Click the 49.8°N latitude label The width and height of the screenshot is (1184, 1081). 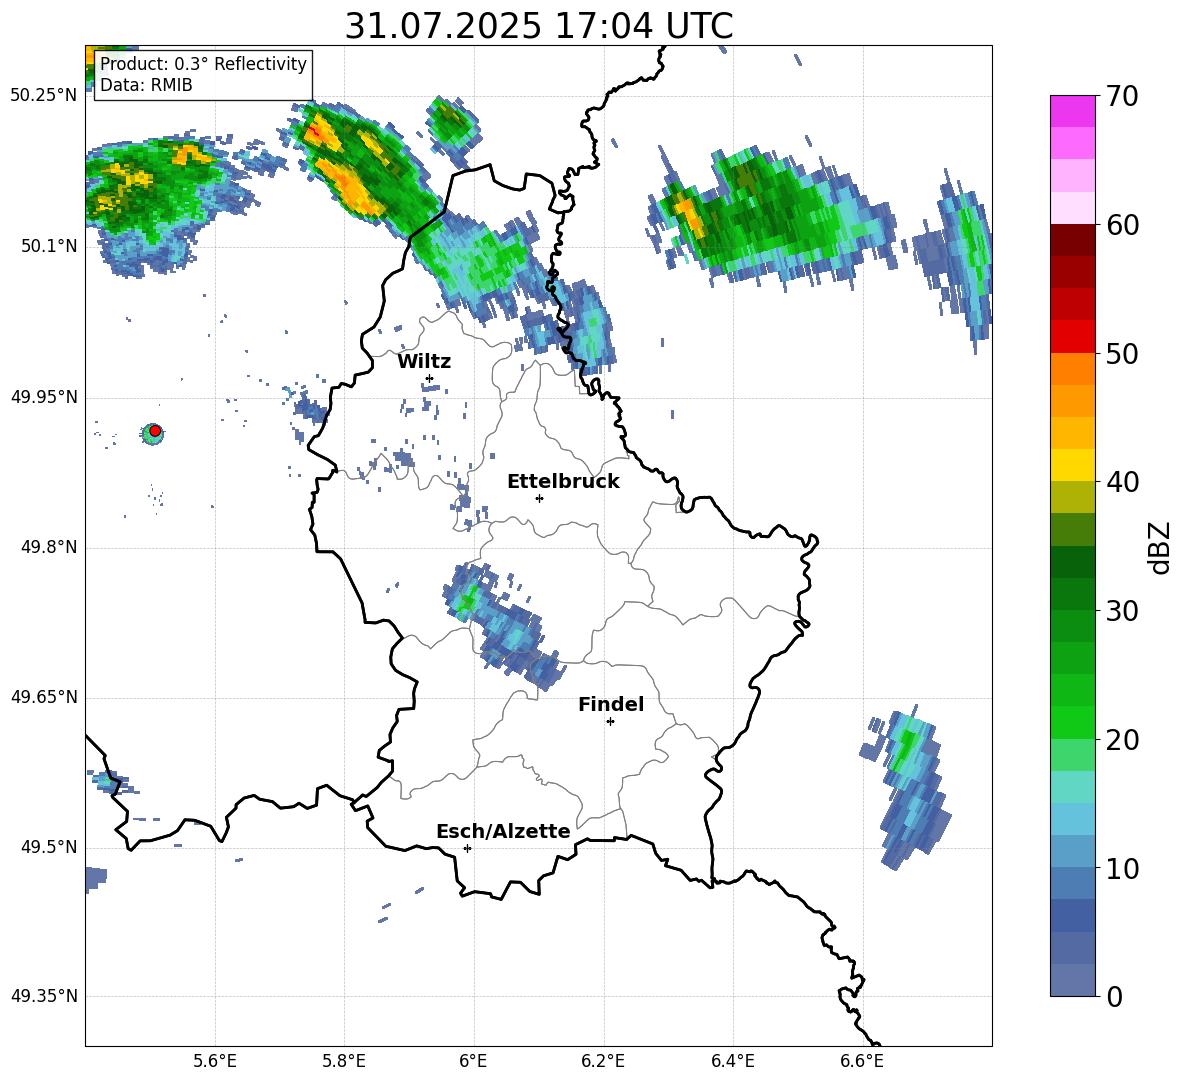(x=49, y=547)
